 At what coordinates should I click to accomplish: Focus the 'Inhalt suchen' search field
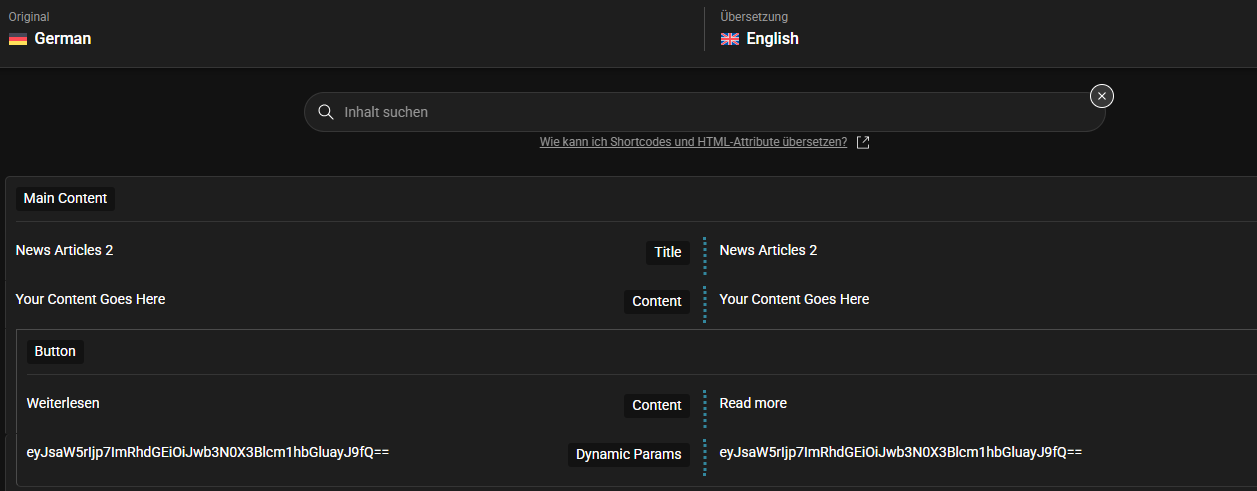704,112
